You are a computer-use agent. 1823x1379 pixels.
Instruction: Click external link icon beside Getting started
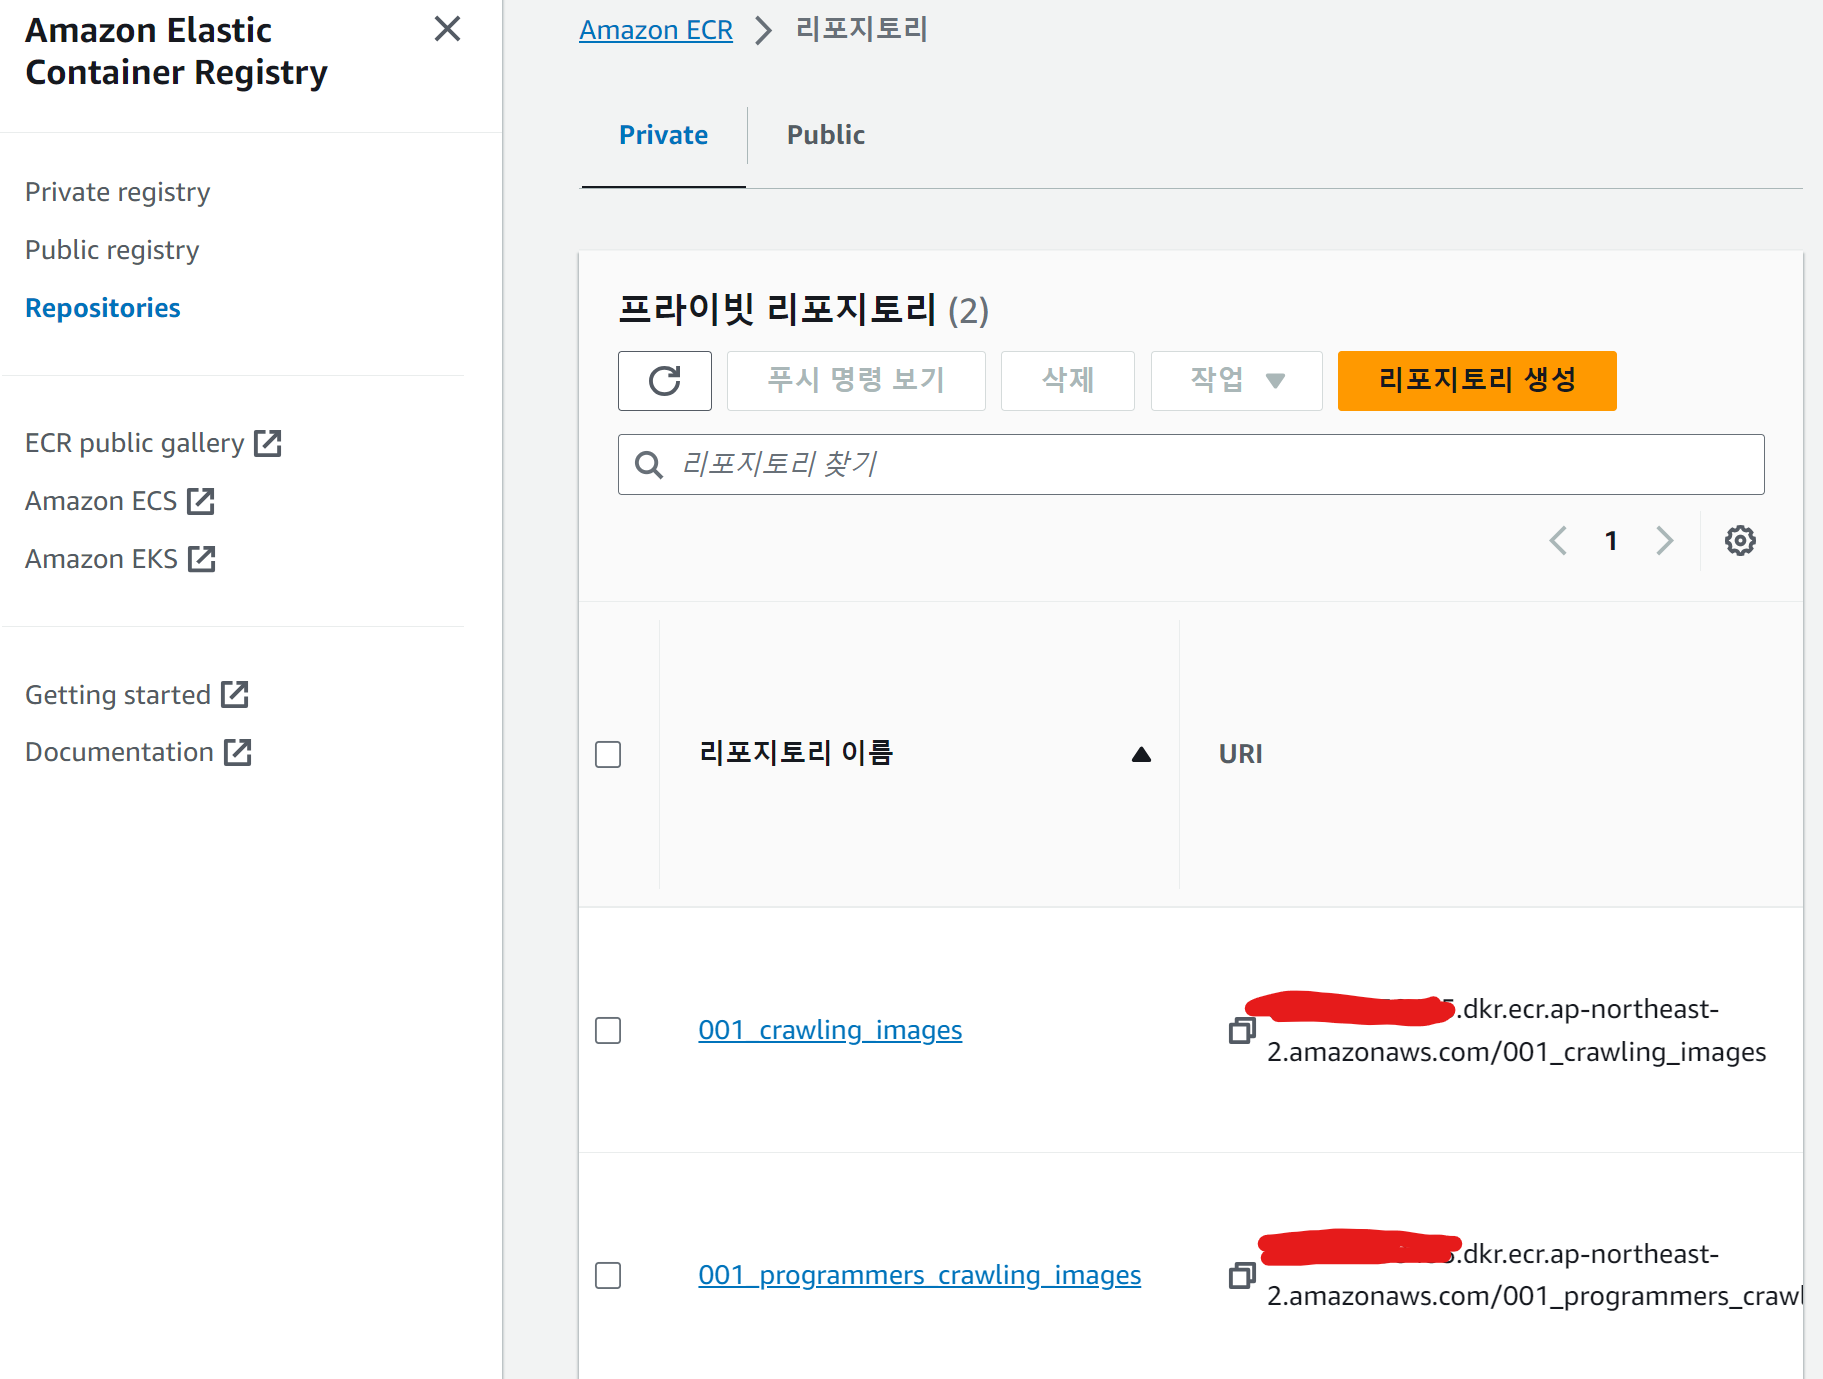tap(235, 694)
